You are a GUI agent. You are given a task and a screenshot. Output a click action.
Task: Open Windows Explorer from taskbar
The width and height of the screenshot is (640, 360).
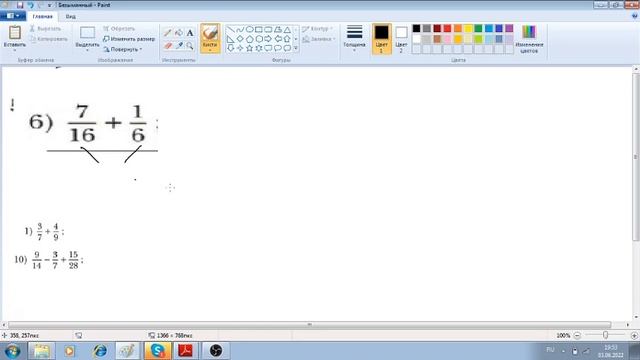(x=41, y=351)
